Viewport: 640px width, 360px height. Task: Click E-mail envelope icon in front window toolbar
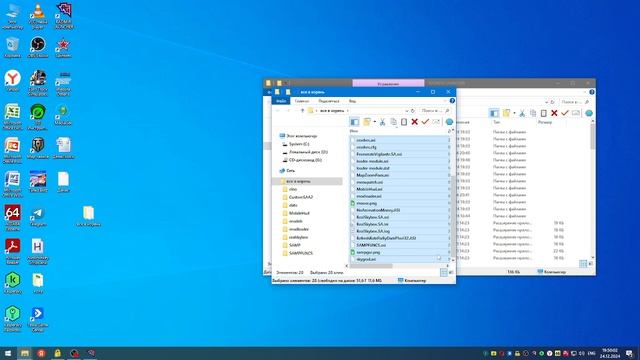click(x=436, y=122)
